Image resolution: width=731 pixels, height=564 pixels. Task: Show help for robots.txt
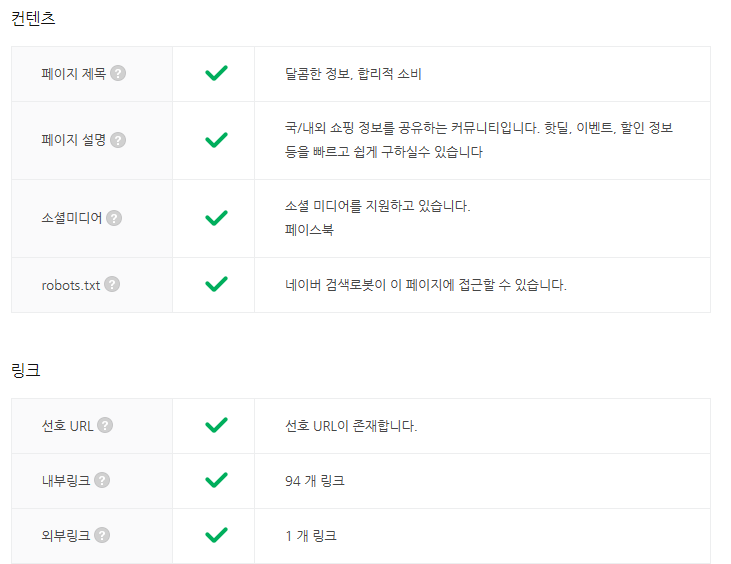(x=112, y=284)
